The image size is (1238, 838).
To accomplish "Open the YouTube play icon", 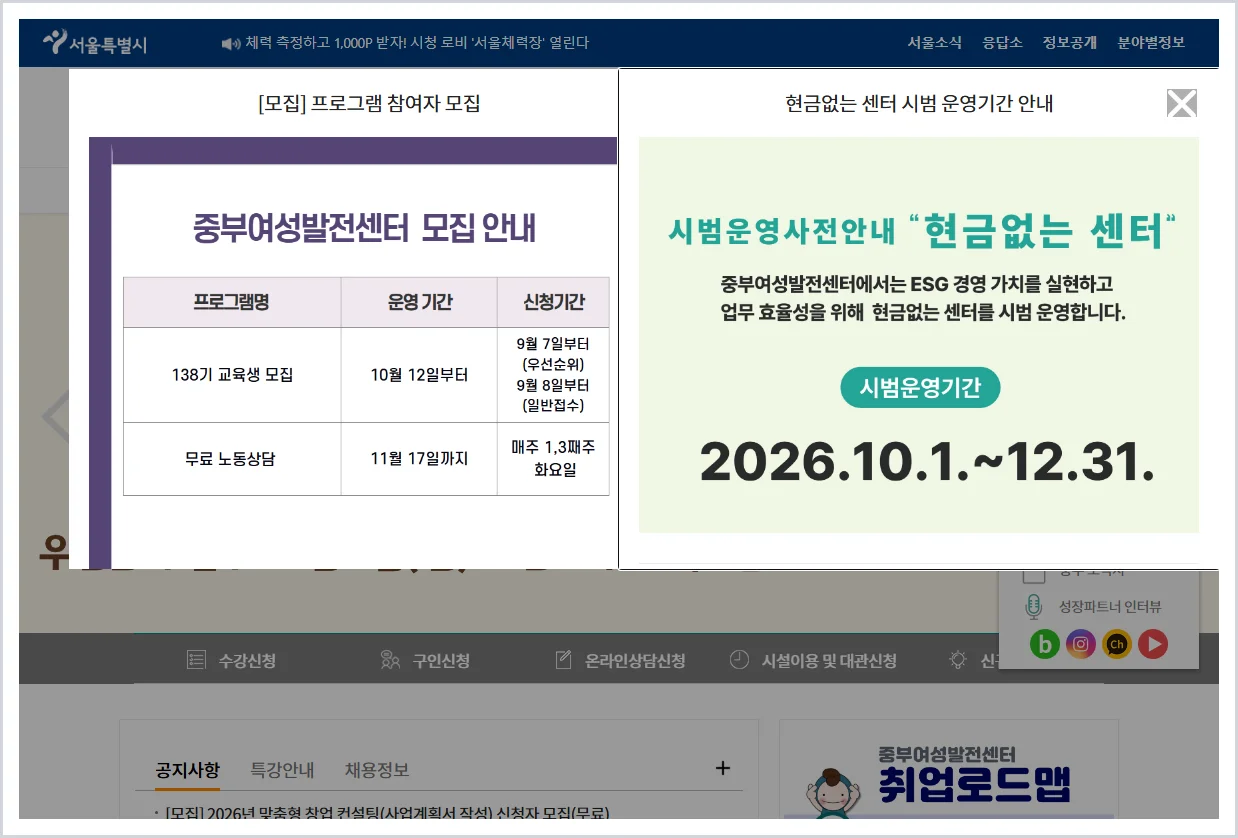I will pyautogui.click(x=1153, y=645).
